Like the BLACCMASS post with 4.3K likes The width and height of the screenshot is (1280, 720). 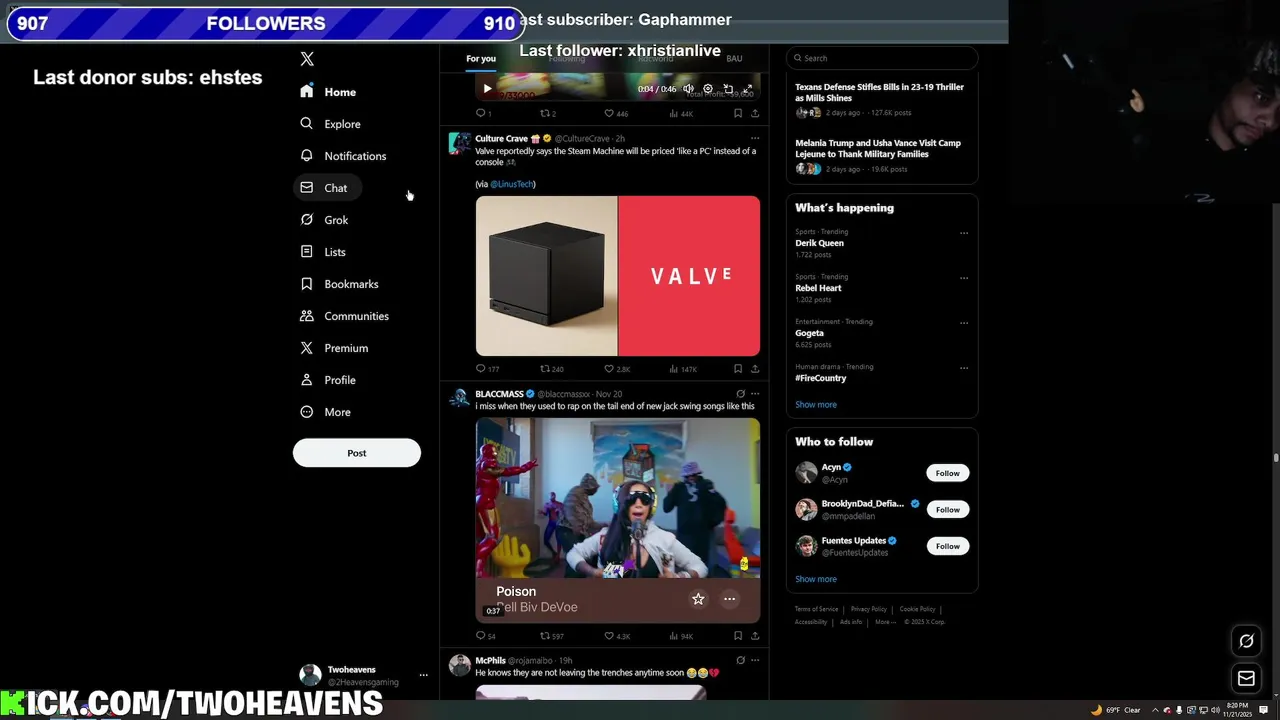click(x=617, y=636)
